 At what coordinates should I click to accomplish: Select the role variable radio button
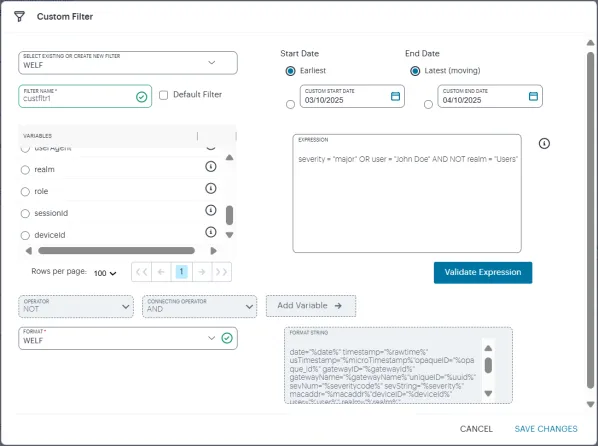(x=25, y=192)
